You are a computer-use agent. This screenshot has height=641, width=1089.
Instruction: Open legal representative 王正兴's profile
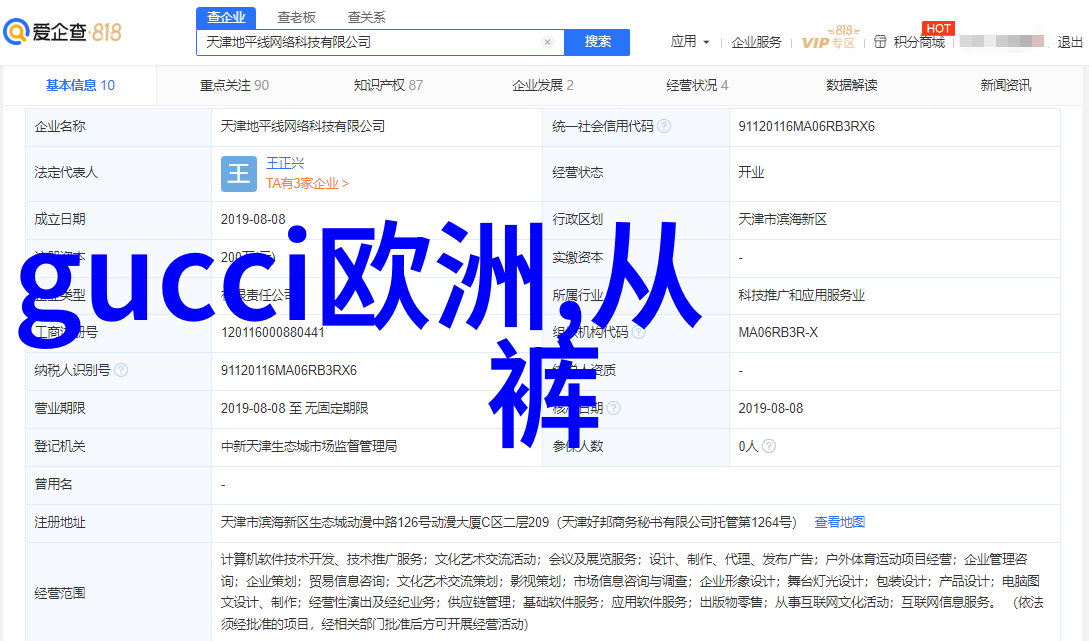(285, 163)
